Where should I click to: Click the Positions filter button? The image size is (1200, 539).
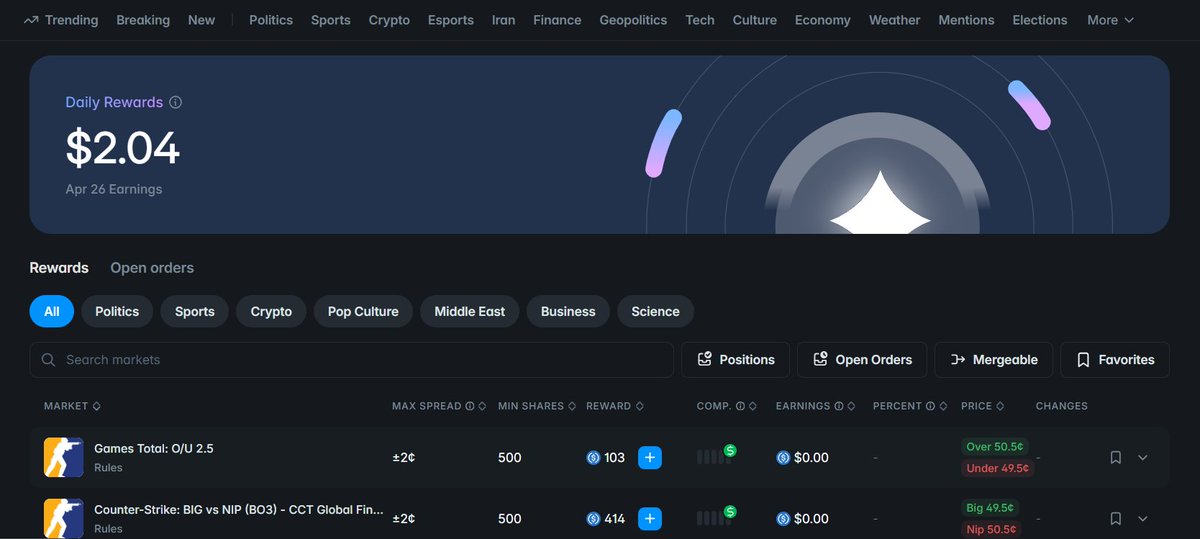pos(735,360)
